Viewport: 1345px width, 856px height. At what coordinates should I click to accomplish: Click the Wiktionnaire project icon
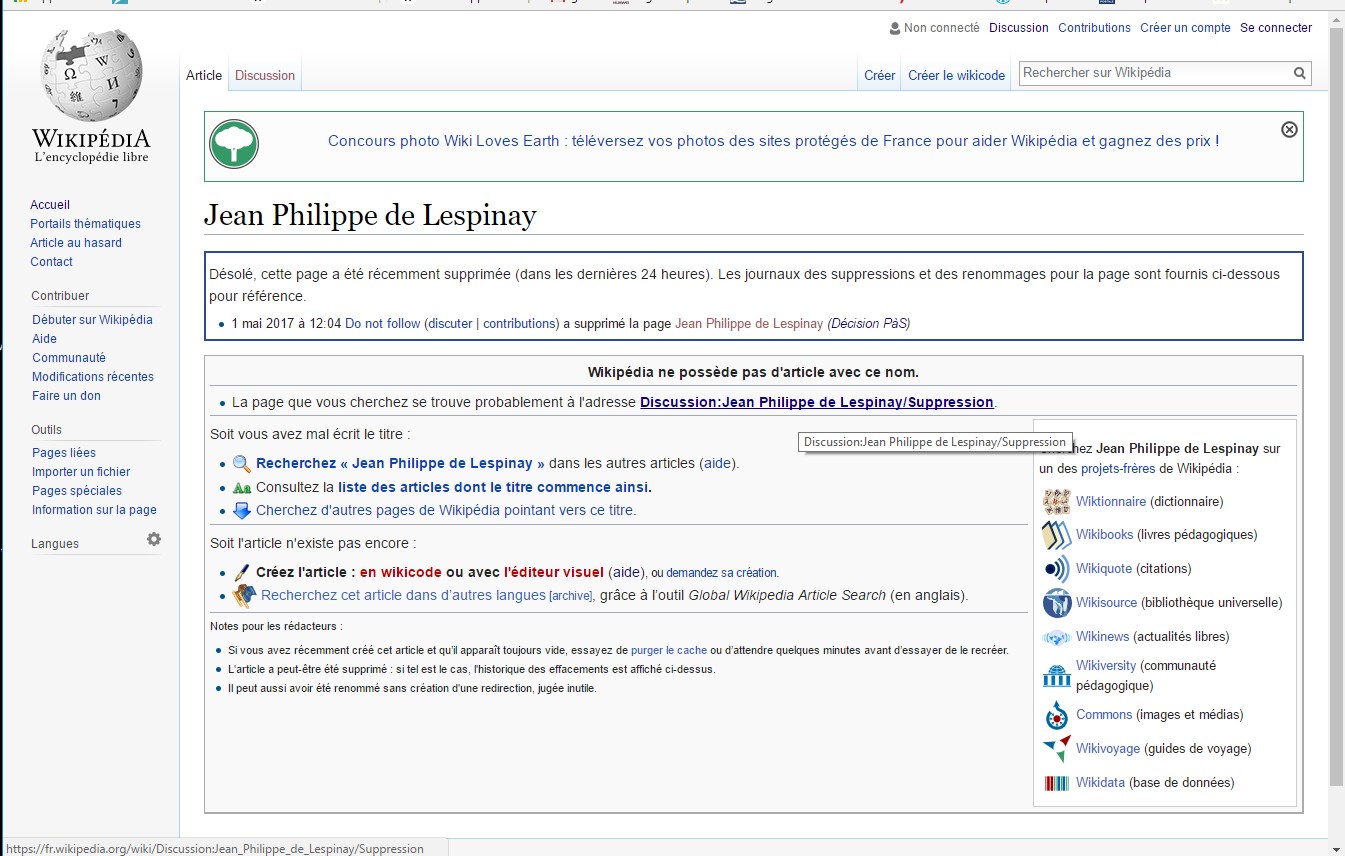click(x=1056, y=501)
